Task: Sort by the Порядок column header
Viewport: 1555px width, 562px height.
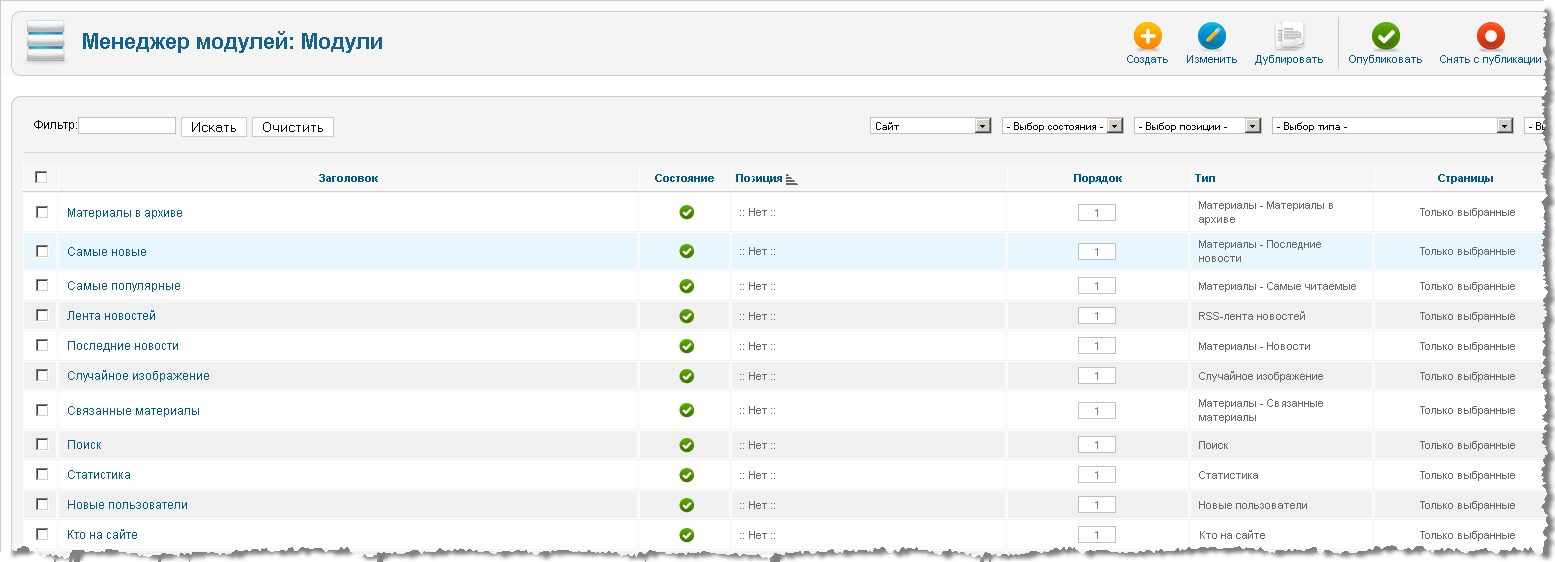Action: (1097, 178)
